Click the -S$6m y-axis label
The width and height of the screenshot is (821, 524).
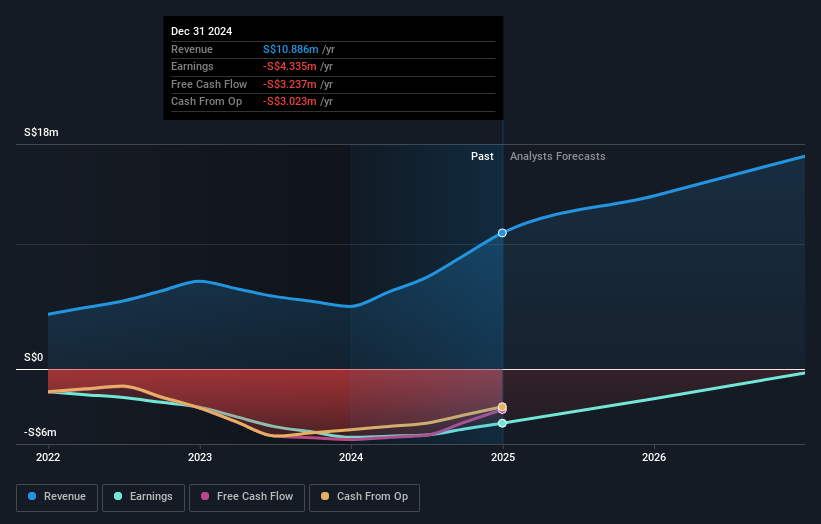[x=40, y=432]
